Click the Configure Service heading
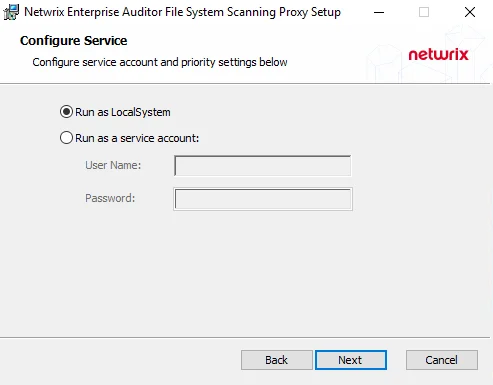 tap(74, 41)
